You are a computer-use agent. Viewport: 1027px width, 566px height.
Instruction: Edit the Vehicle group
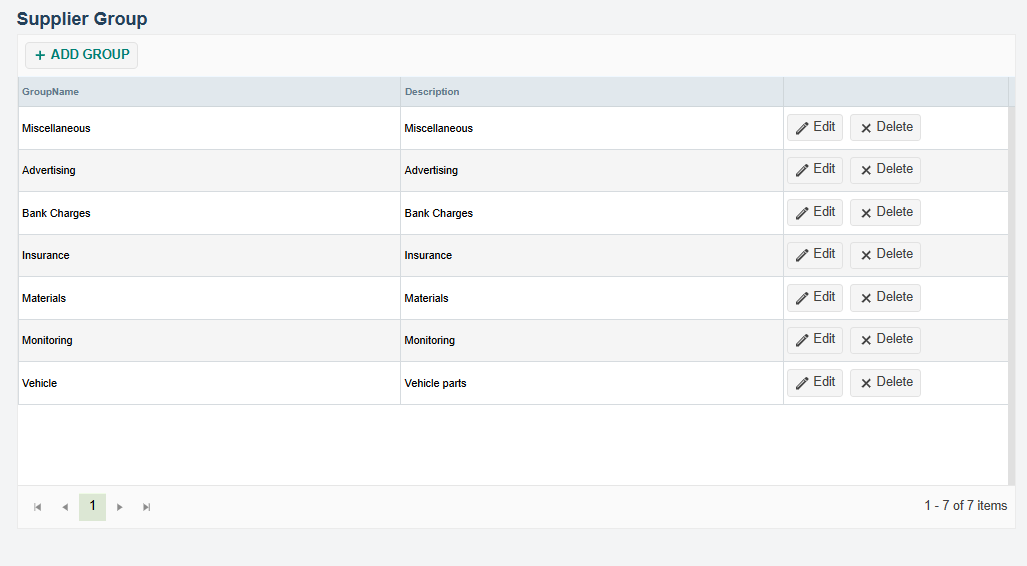[x=814, y=383]
